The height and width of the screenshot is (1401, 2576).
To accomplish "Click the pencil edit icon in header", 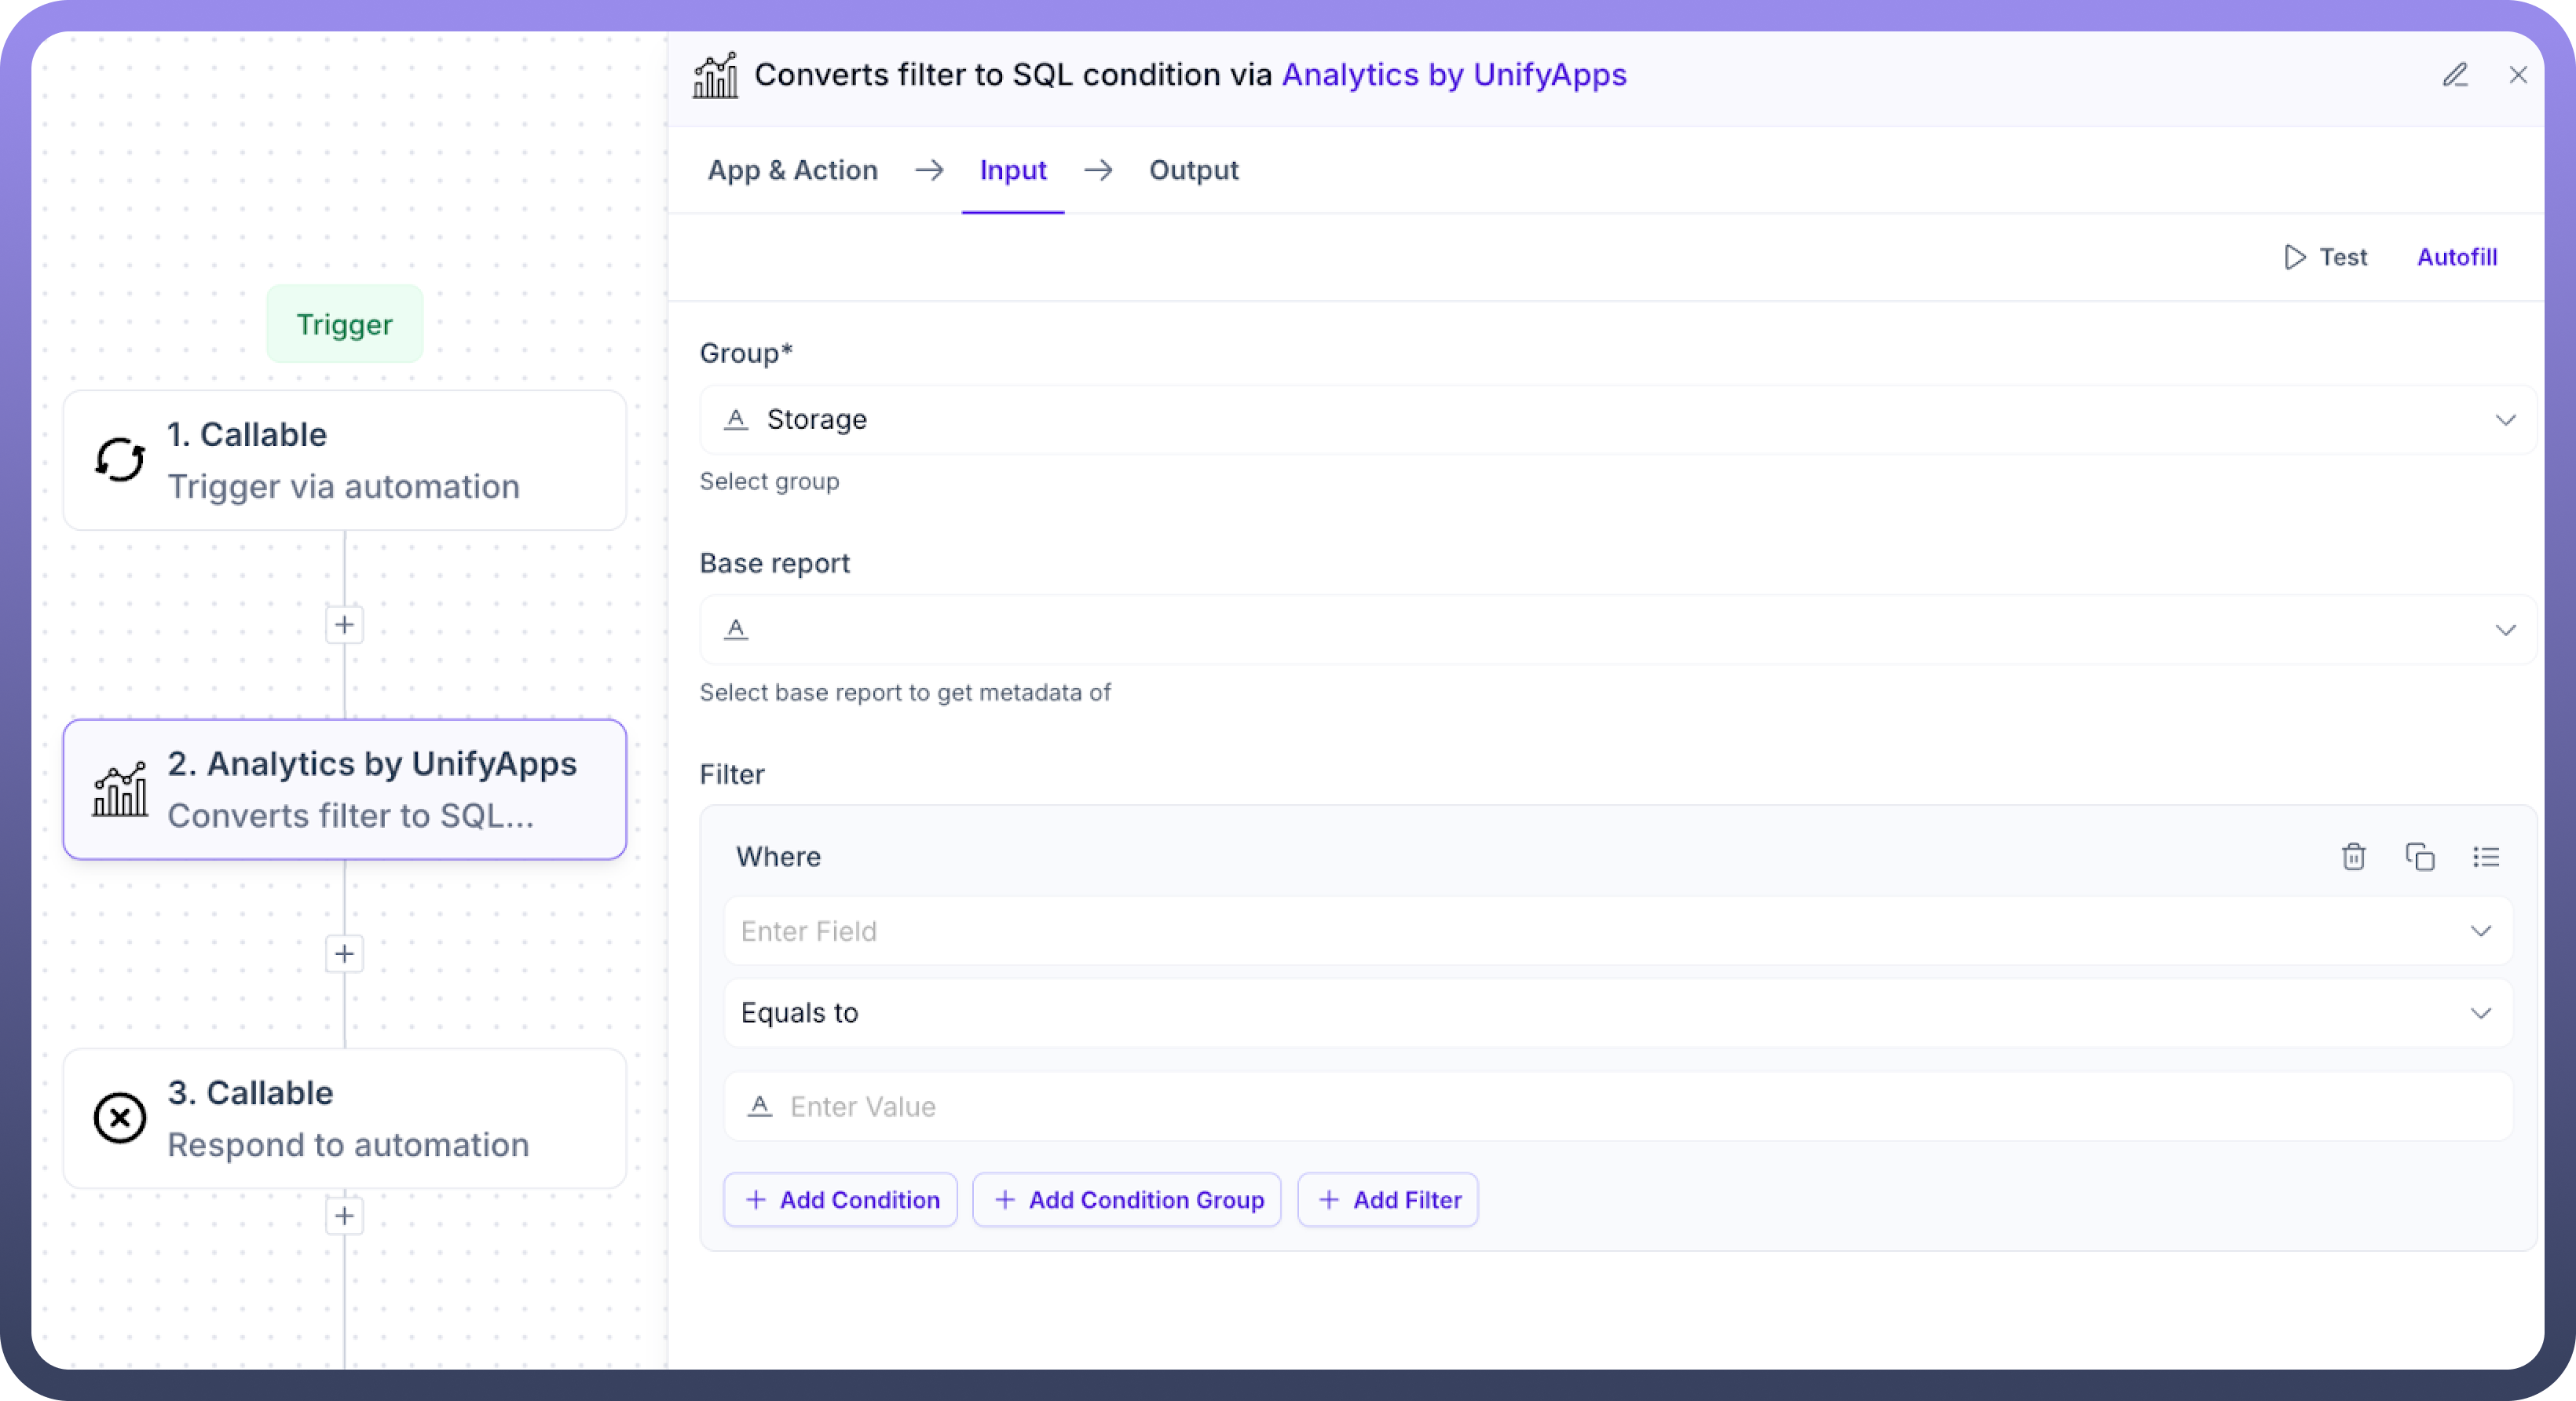I will coord(2455,75).
